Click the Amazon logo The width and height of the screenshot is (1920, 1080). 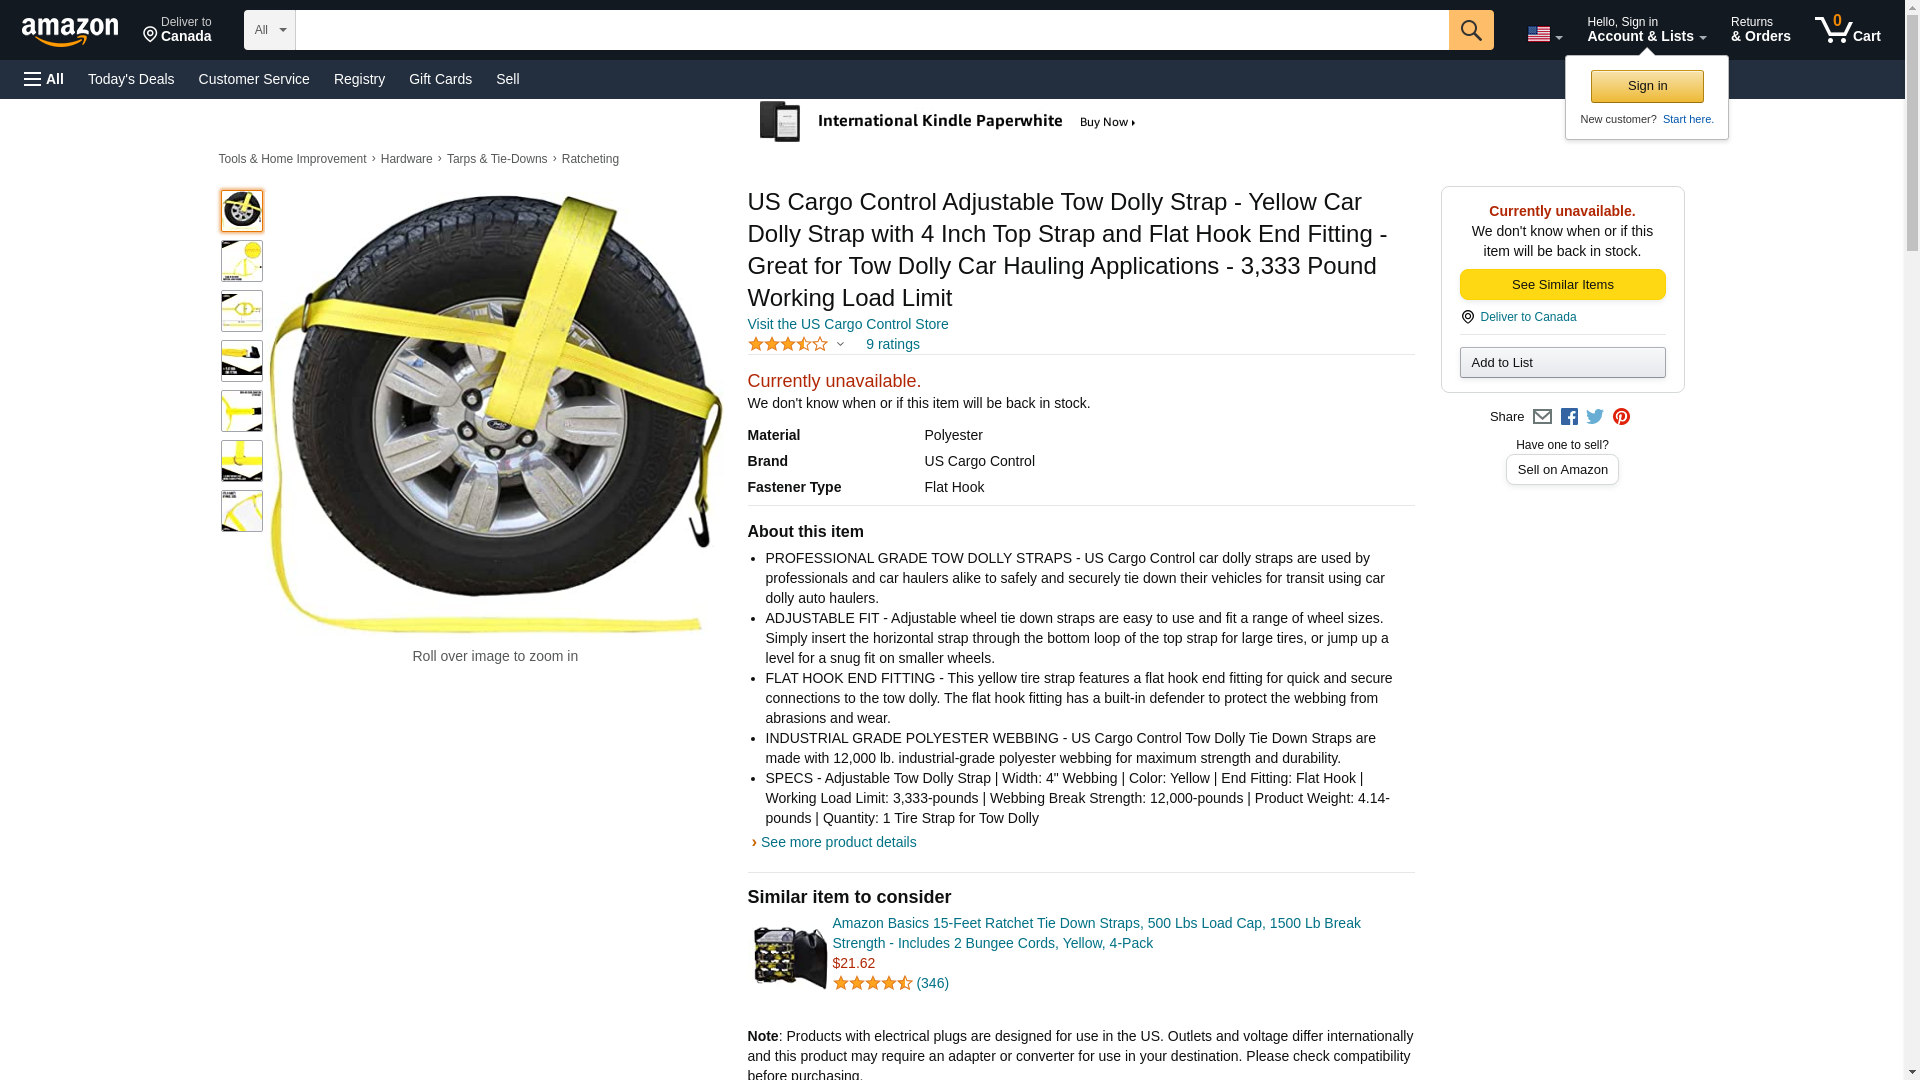(70, 31)
